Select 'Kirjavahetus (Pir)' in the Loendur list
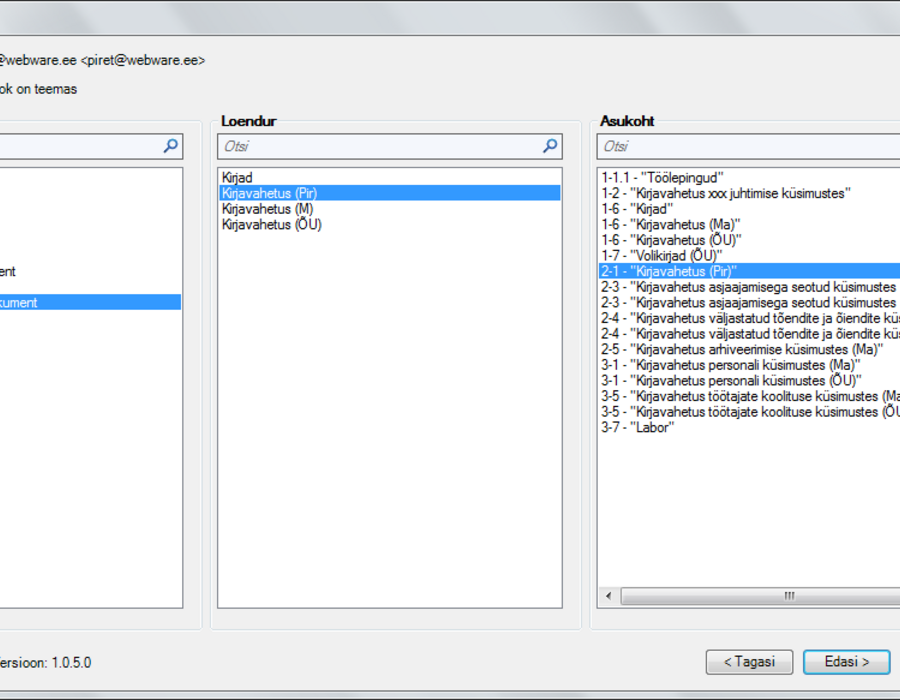Image resolution: width=900 pixels, height=700 pixels. tap(390, 193)
